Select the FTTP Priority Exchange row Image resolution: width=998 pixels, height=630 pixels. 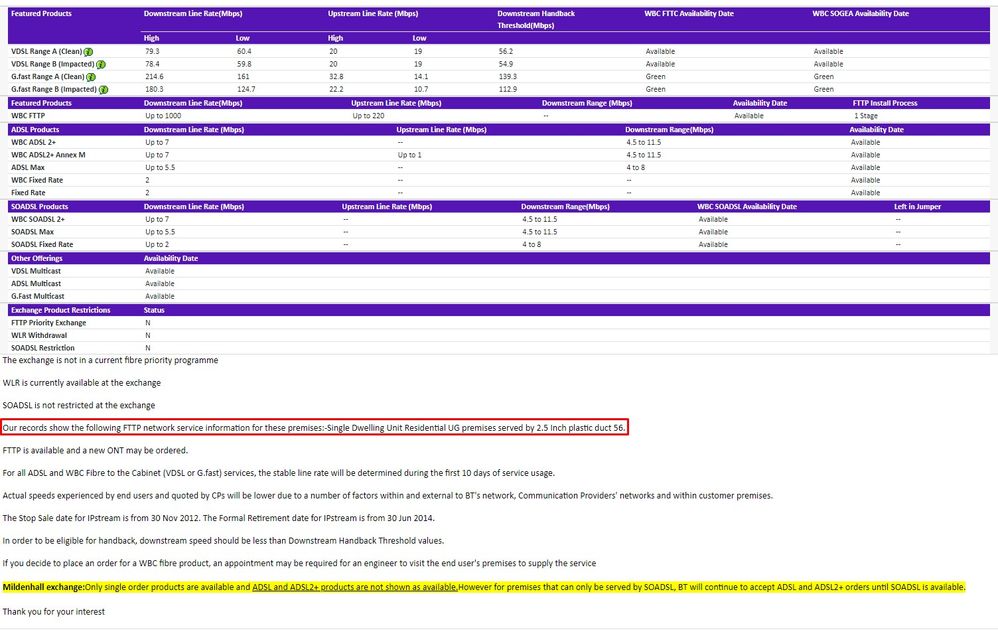point(48,323)
